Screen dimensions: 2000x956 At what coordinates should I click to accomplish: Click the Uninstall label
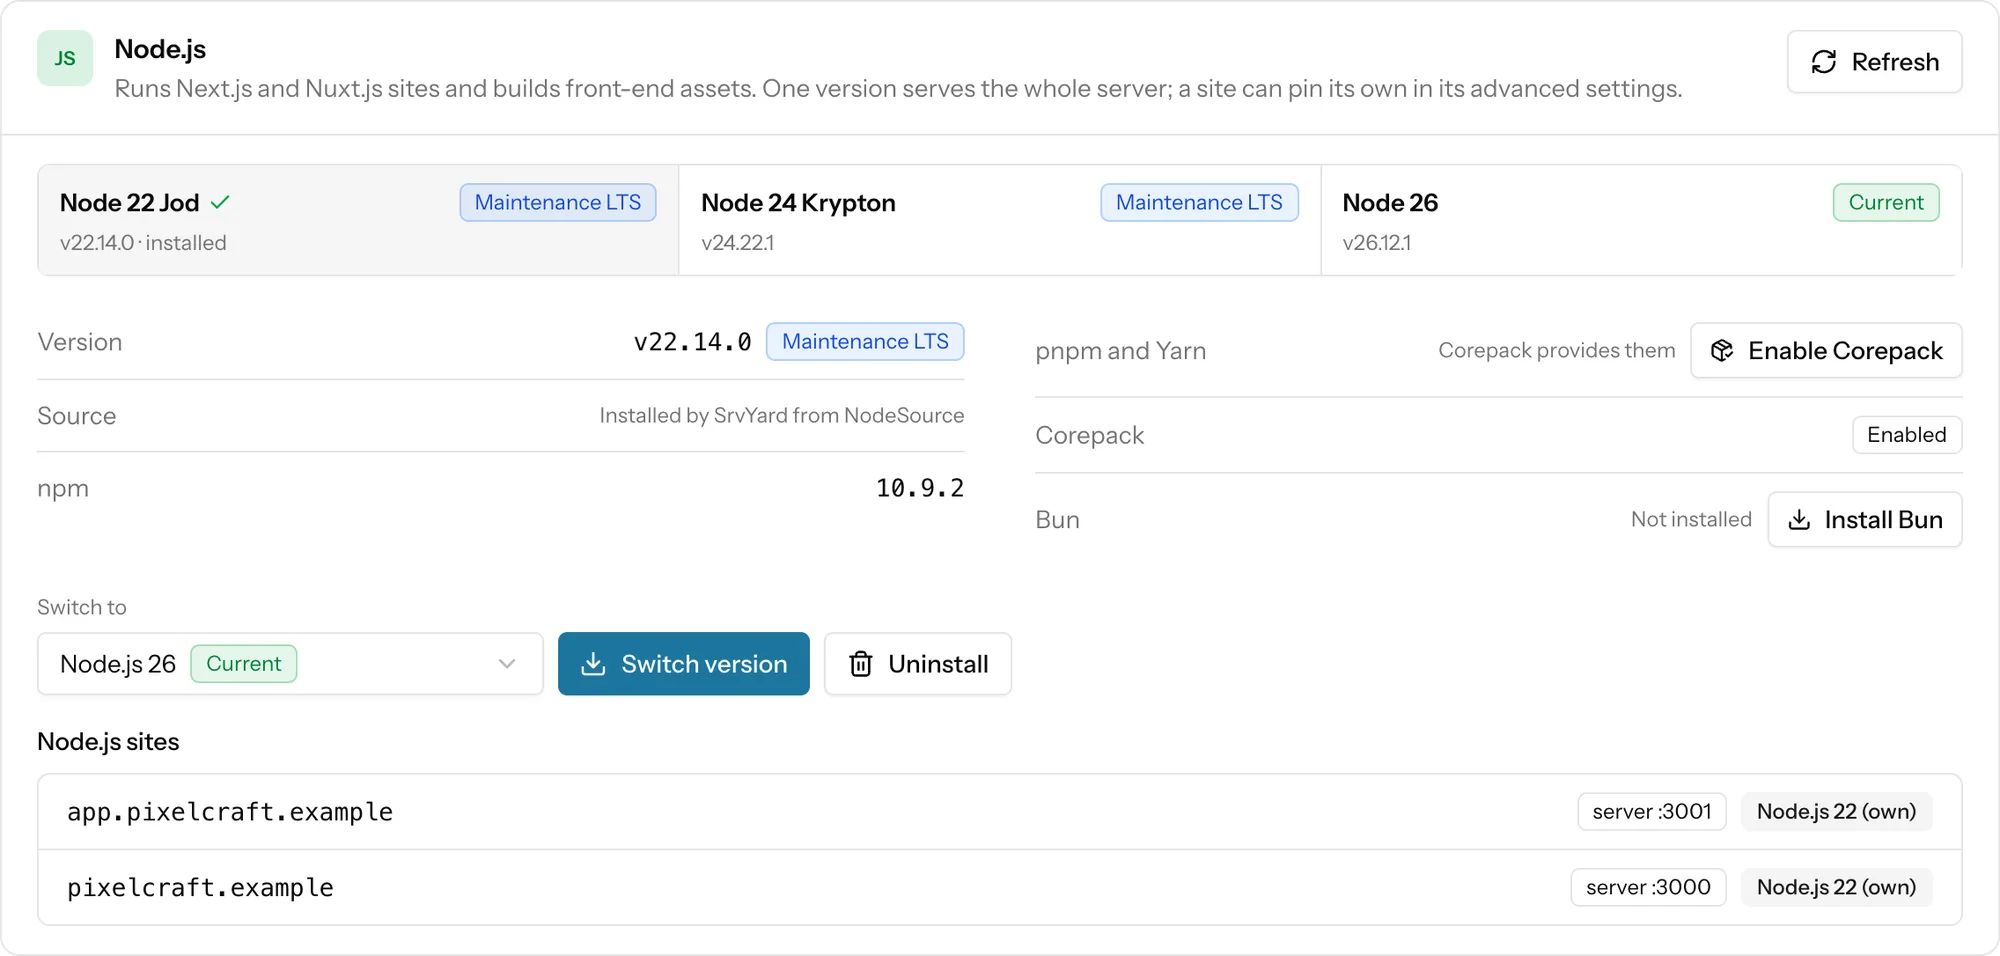click(938, 664)
